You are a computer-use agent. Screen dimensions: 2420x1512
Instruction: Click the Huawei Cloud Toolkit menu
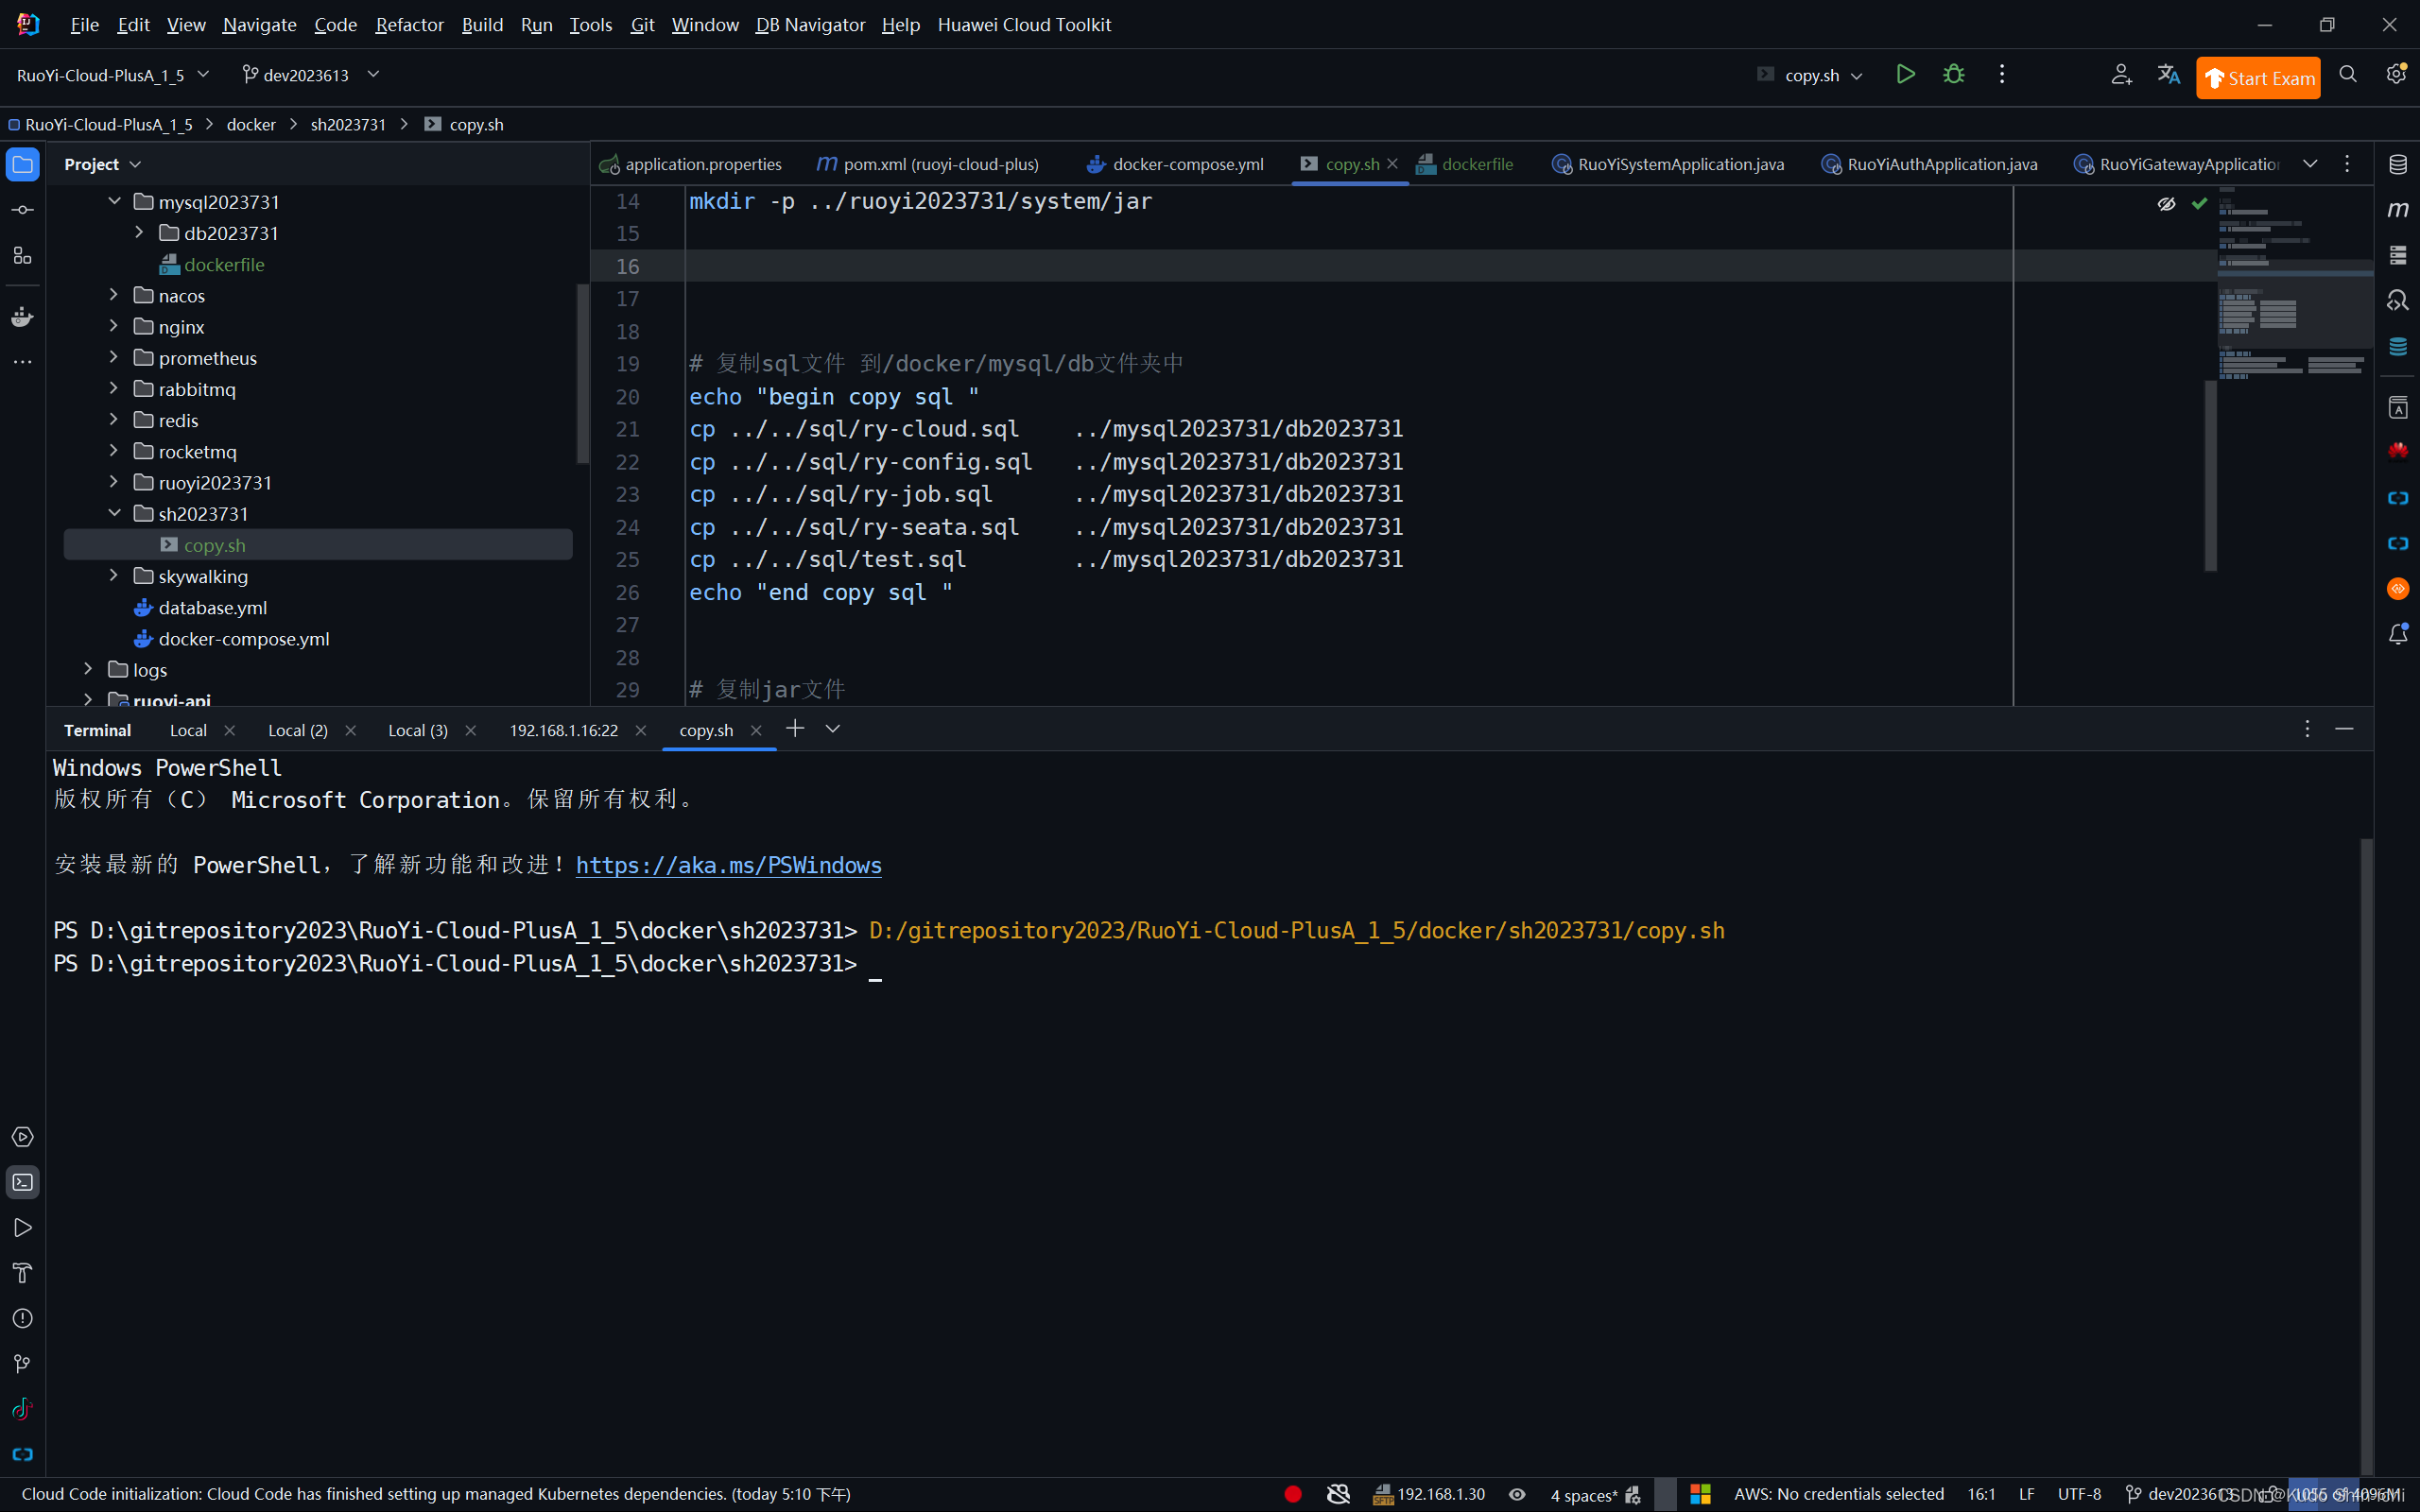pyautogui.click(x=1029, y=23)
